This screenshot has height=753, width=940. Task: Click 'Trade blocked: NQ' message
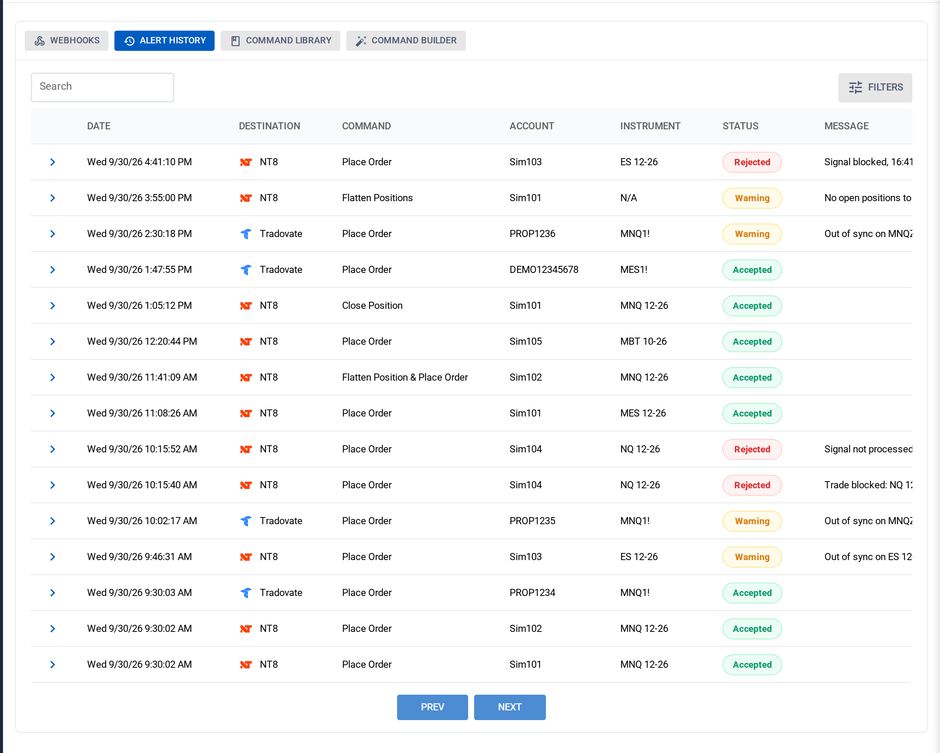[x=868, y=485]
